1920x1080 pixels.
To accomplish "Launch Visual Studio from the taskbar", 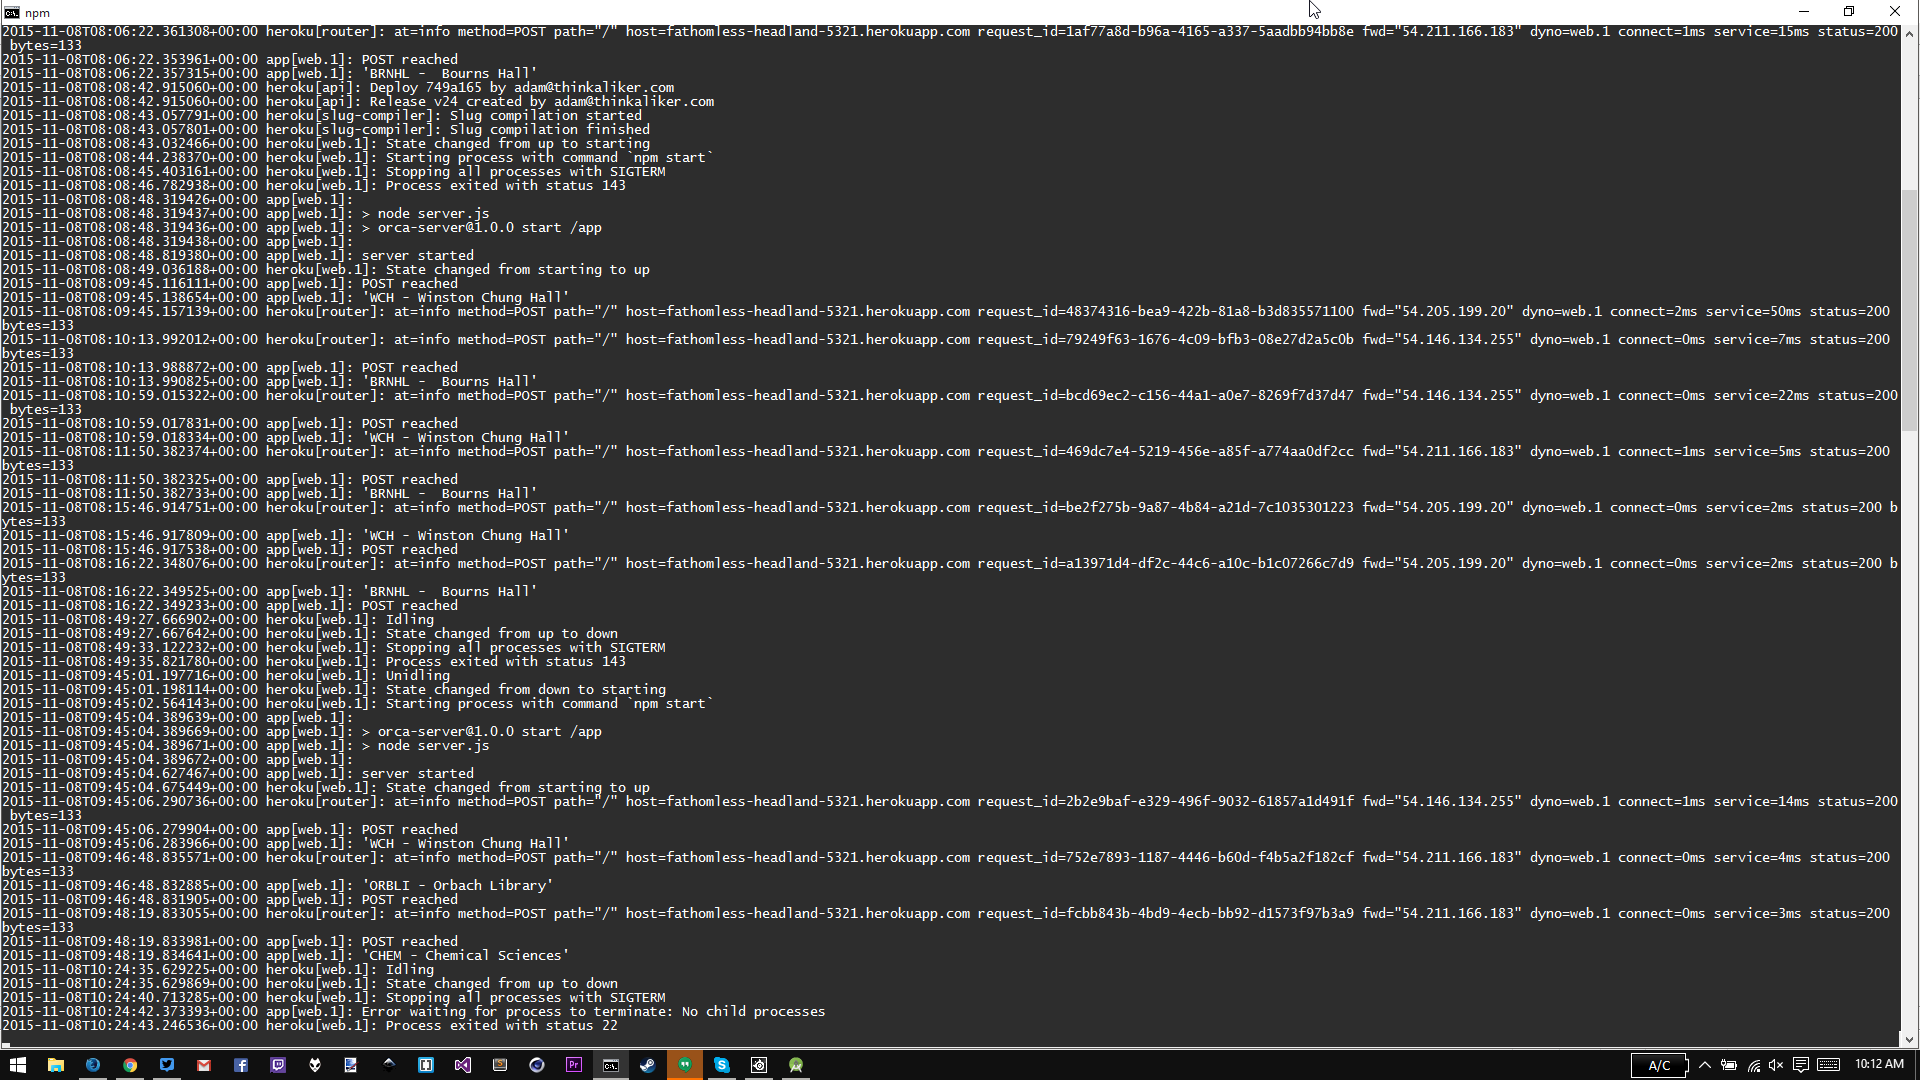I will (463, 1065).
